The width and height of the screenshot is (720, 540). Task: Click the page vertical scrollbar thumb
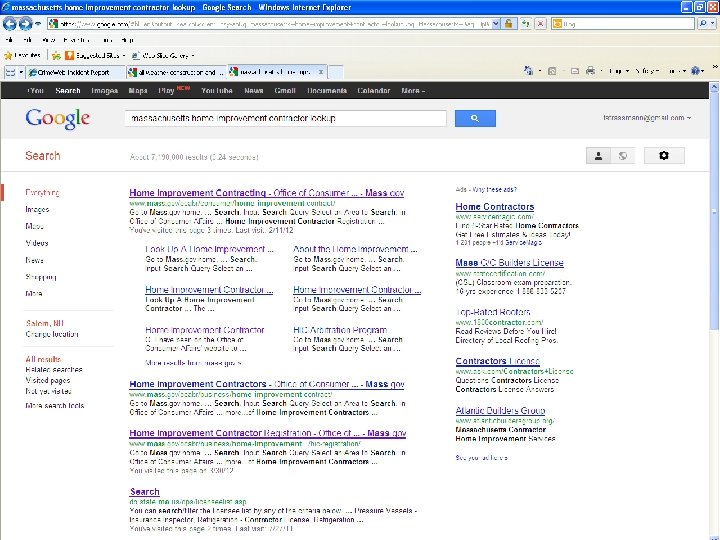[714, 211]
